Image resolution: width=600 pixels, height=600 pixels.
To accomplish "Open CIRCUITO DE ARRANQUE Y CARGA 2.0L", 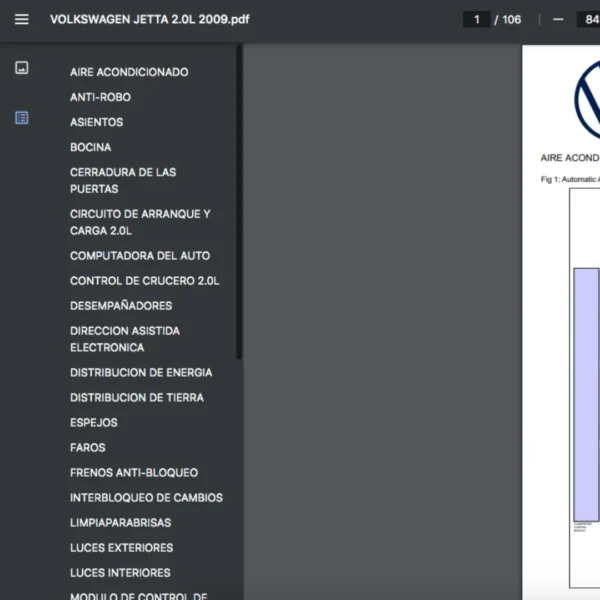I will click(x=140, y=222).
